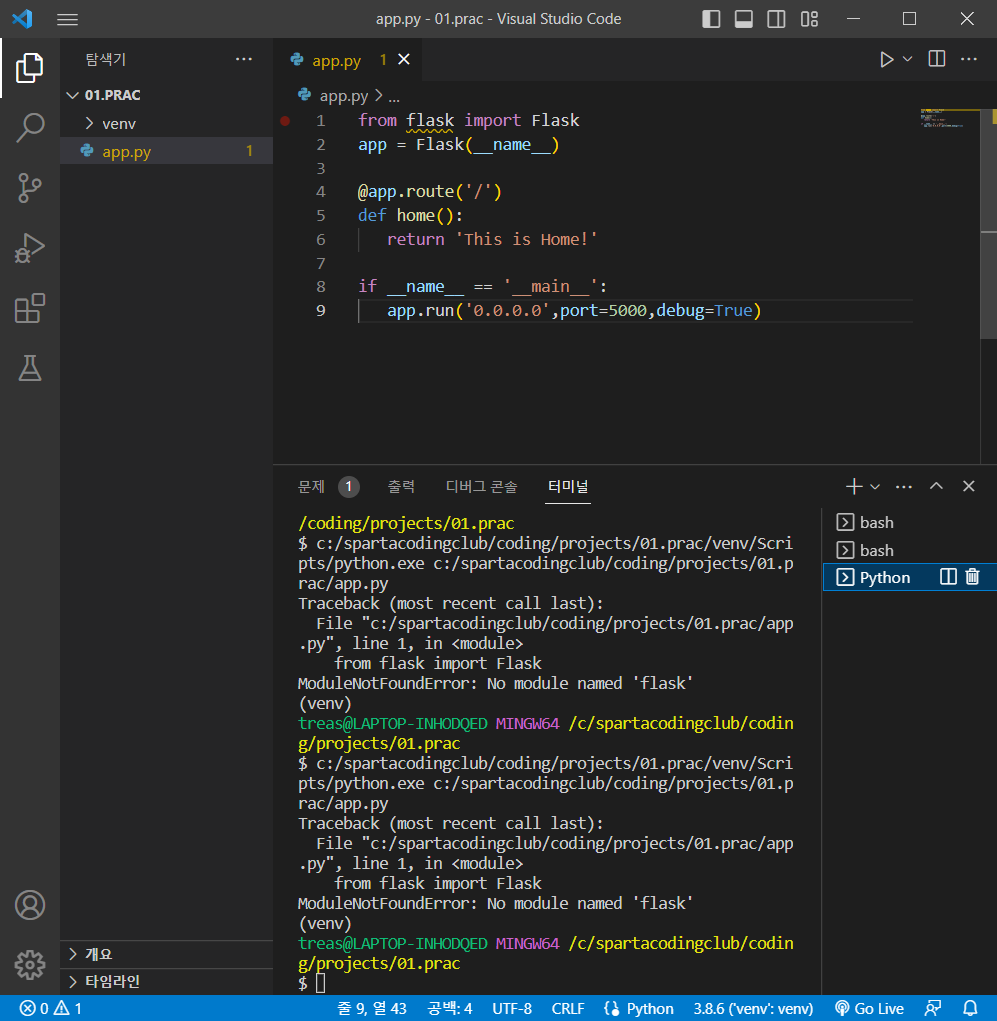Select interpreter 3.8.6 ('venv': venv)
Viewport: 997px width, 1021px height.
click(x=753, y=1008)
